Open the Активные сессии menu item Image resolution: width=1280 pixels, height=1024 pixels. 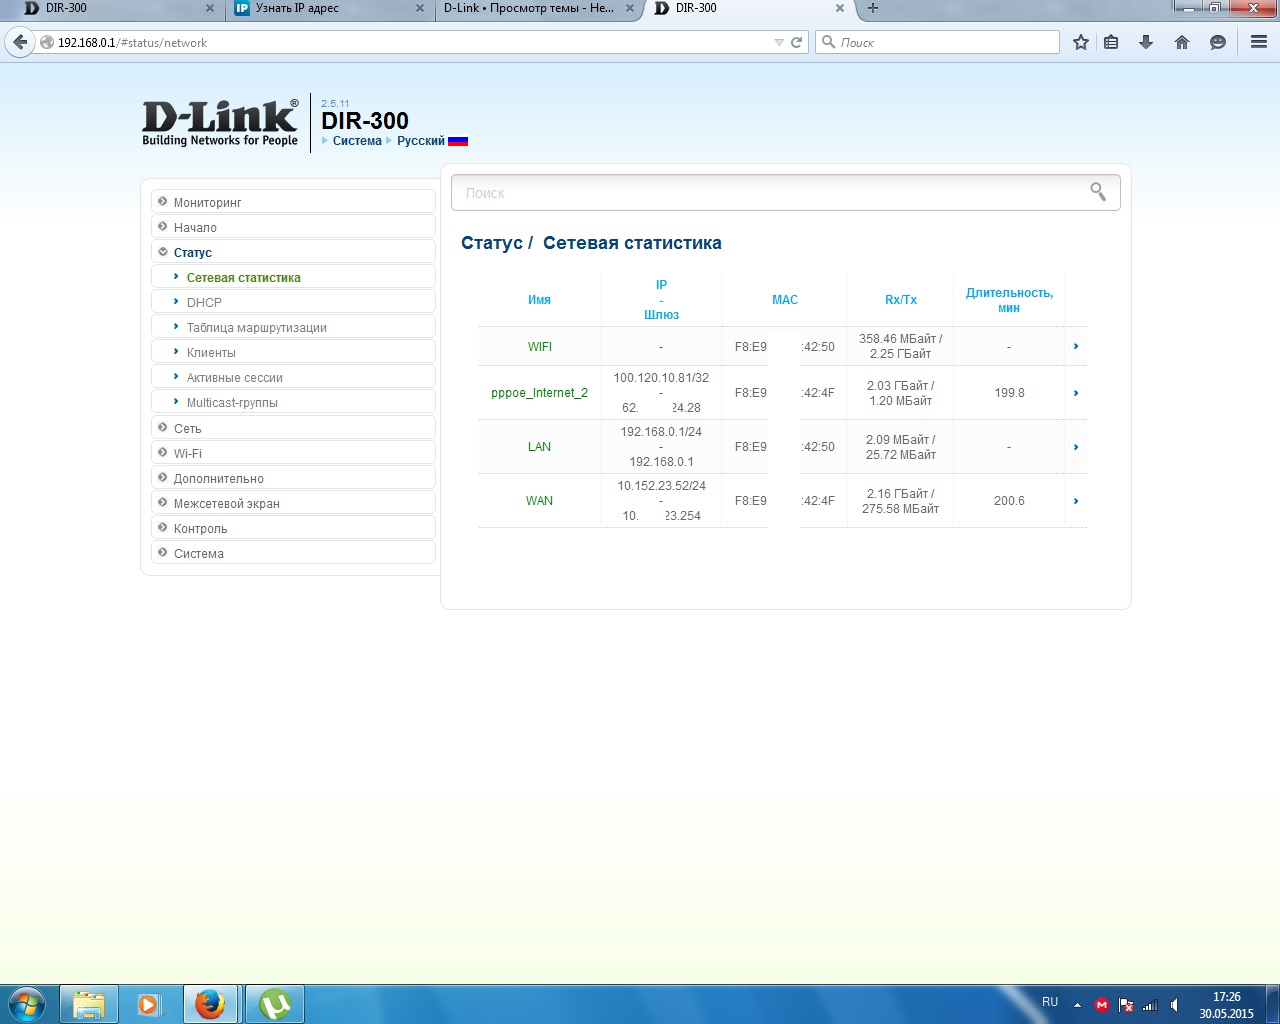pyautogui.click(x=294, y=377)
